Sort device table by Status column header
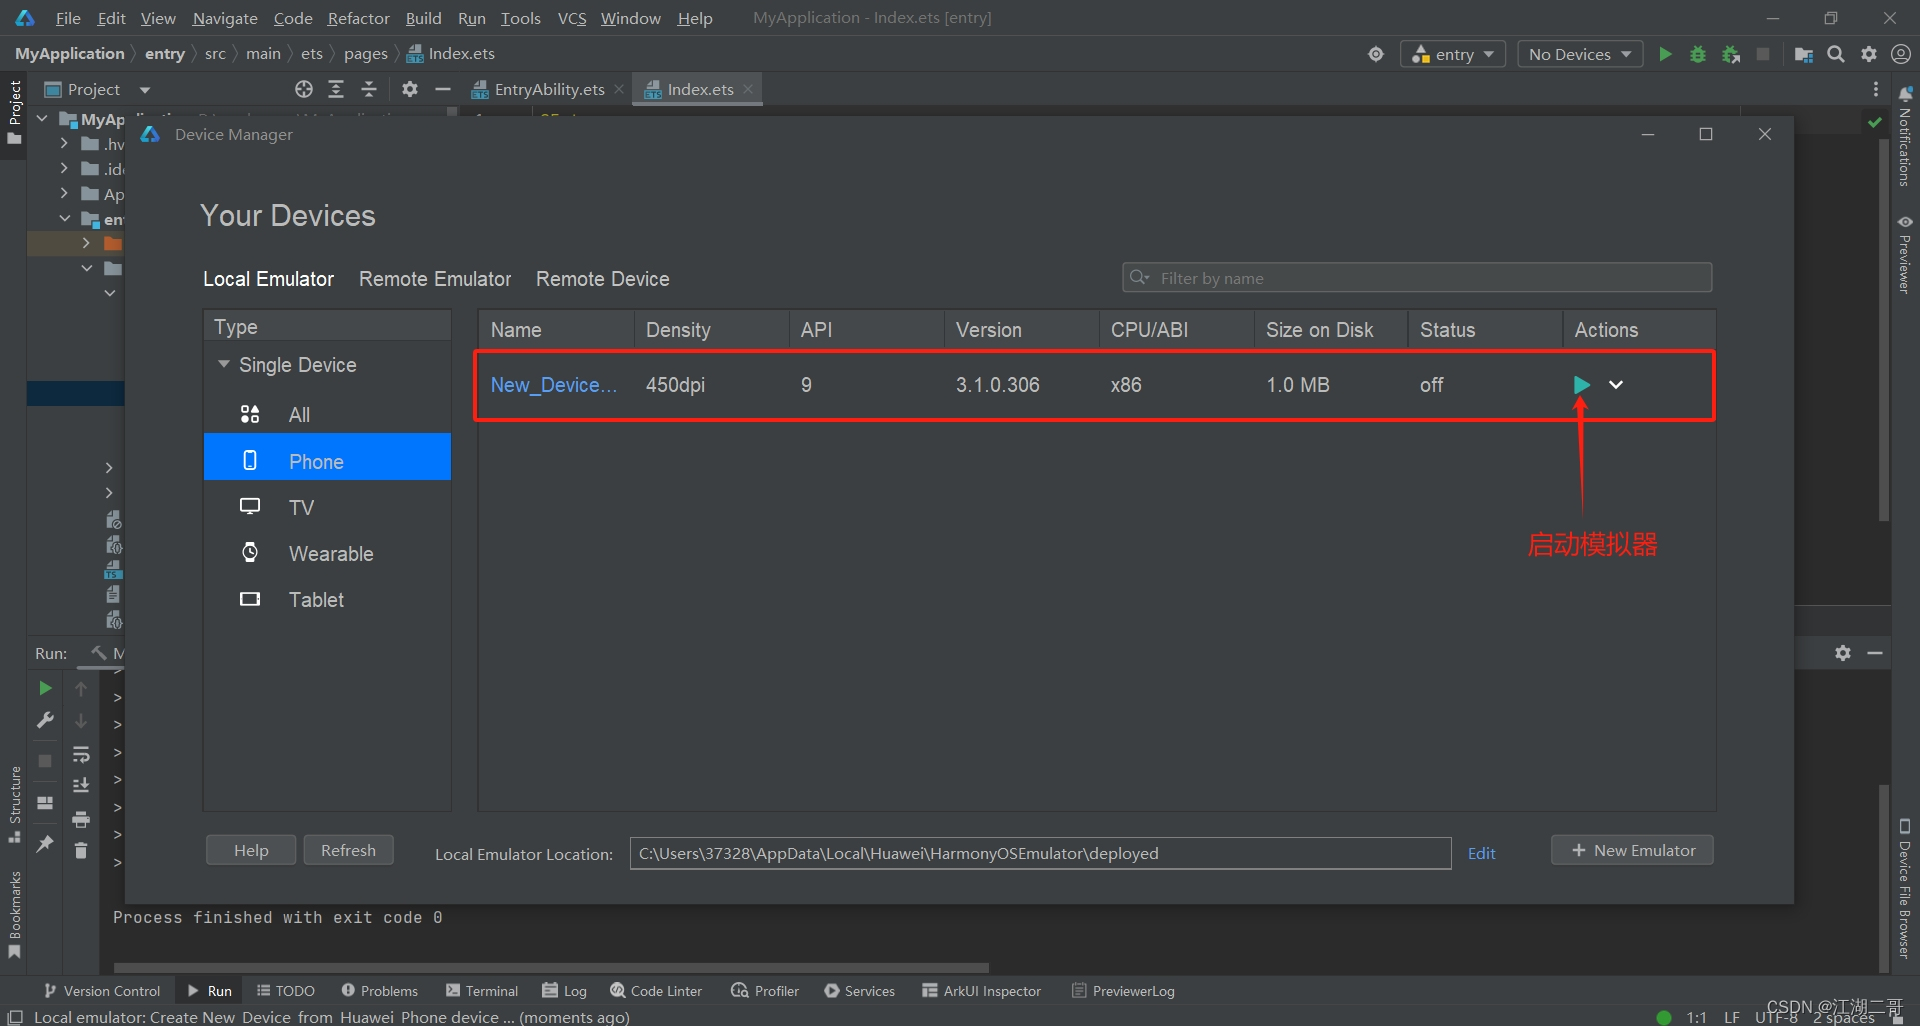 [x=1485, y=330]
